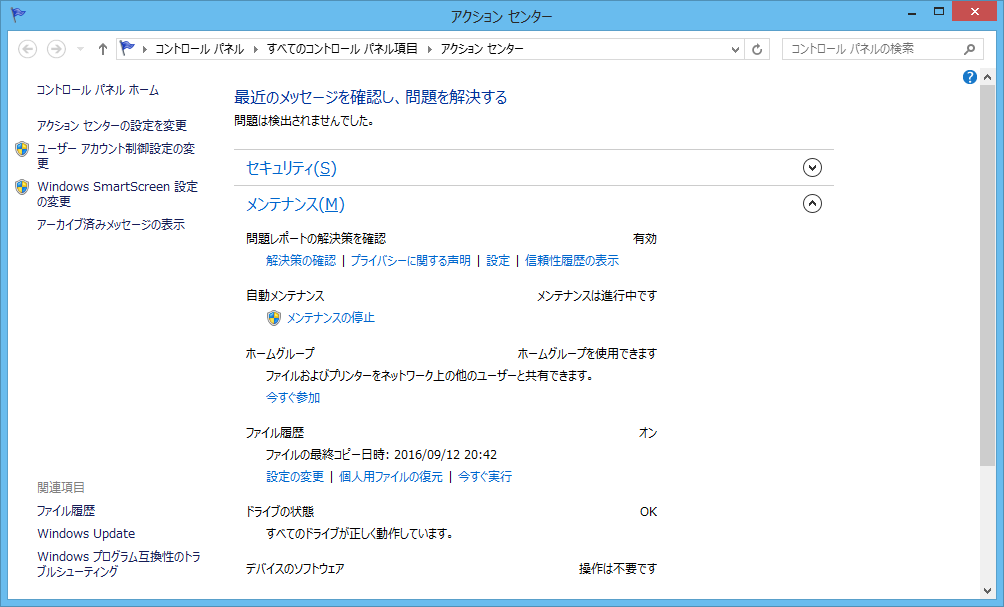Click 設定 link under problem reports

[x=498, y=261]
